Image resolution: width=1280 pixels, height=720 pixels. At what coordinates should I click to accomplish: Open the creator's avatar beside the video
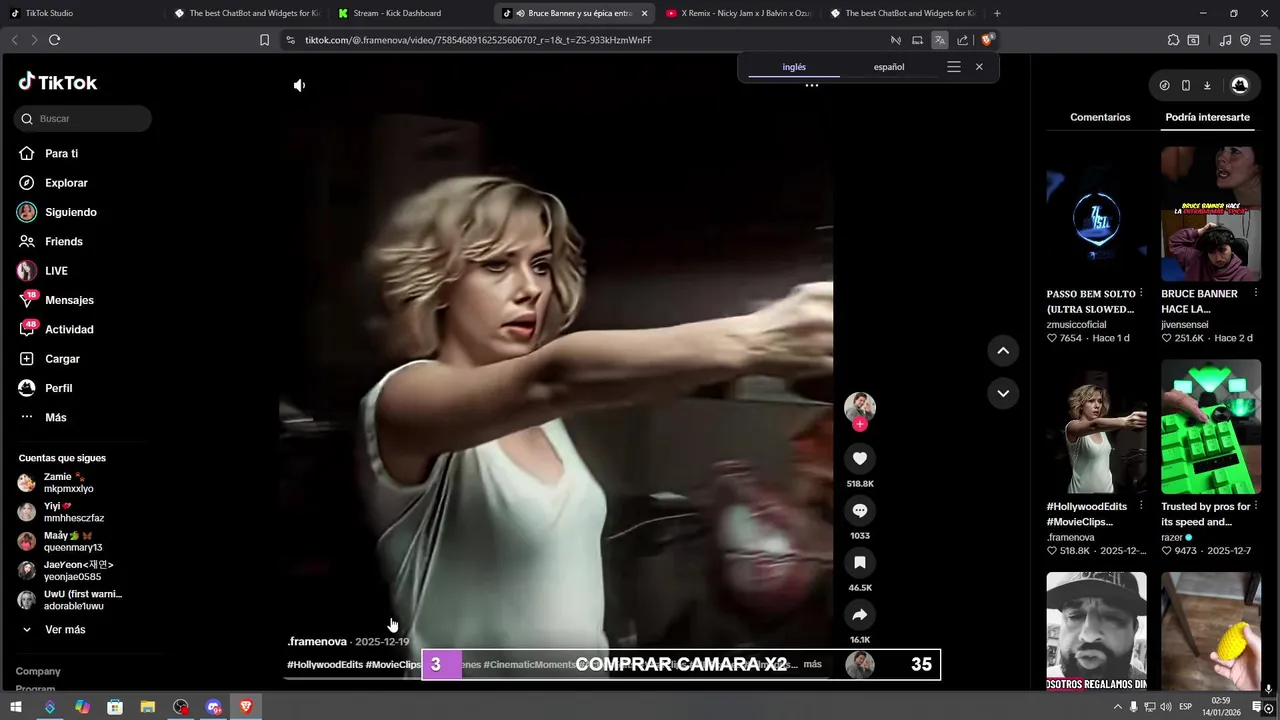point(860,406)
